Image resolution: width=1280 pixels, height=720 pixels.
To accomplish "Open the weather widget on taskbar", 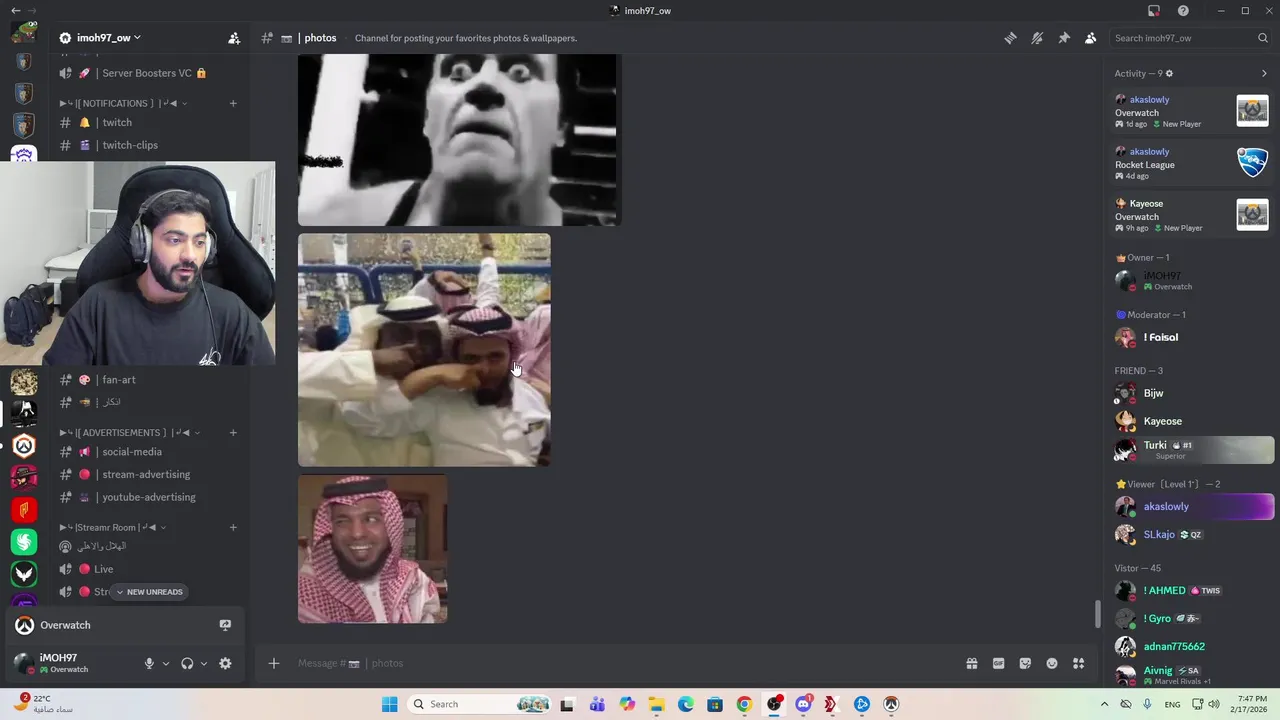I will click(45, 704).
